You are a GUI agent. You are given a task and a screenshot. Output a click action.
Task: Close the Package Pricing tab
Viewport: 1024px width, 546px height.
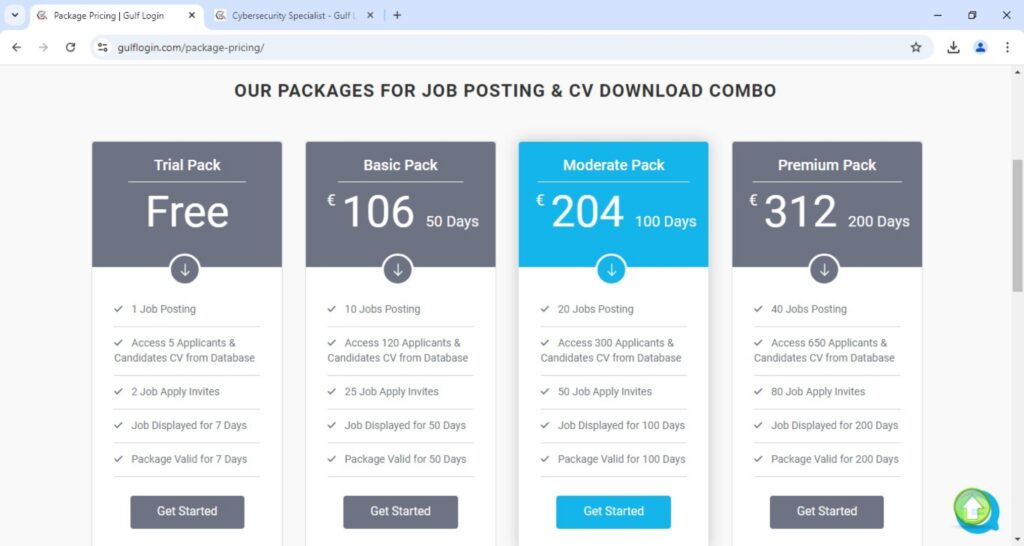click(191, 15)
